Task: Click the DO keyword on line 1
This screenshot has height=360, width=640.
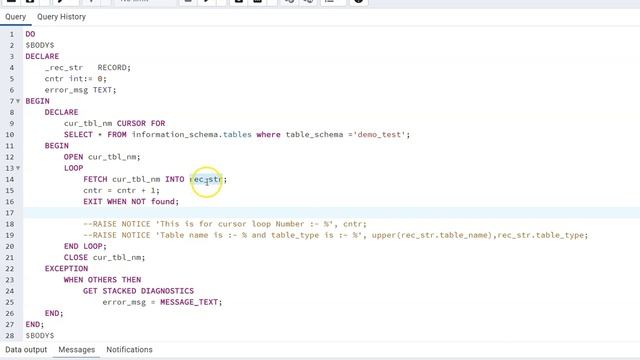Action: tap(30, 34)
